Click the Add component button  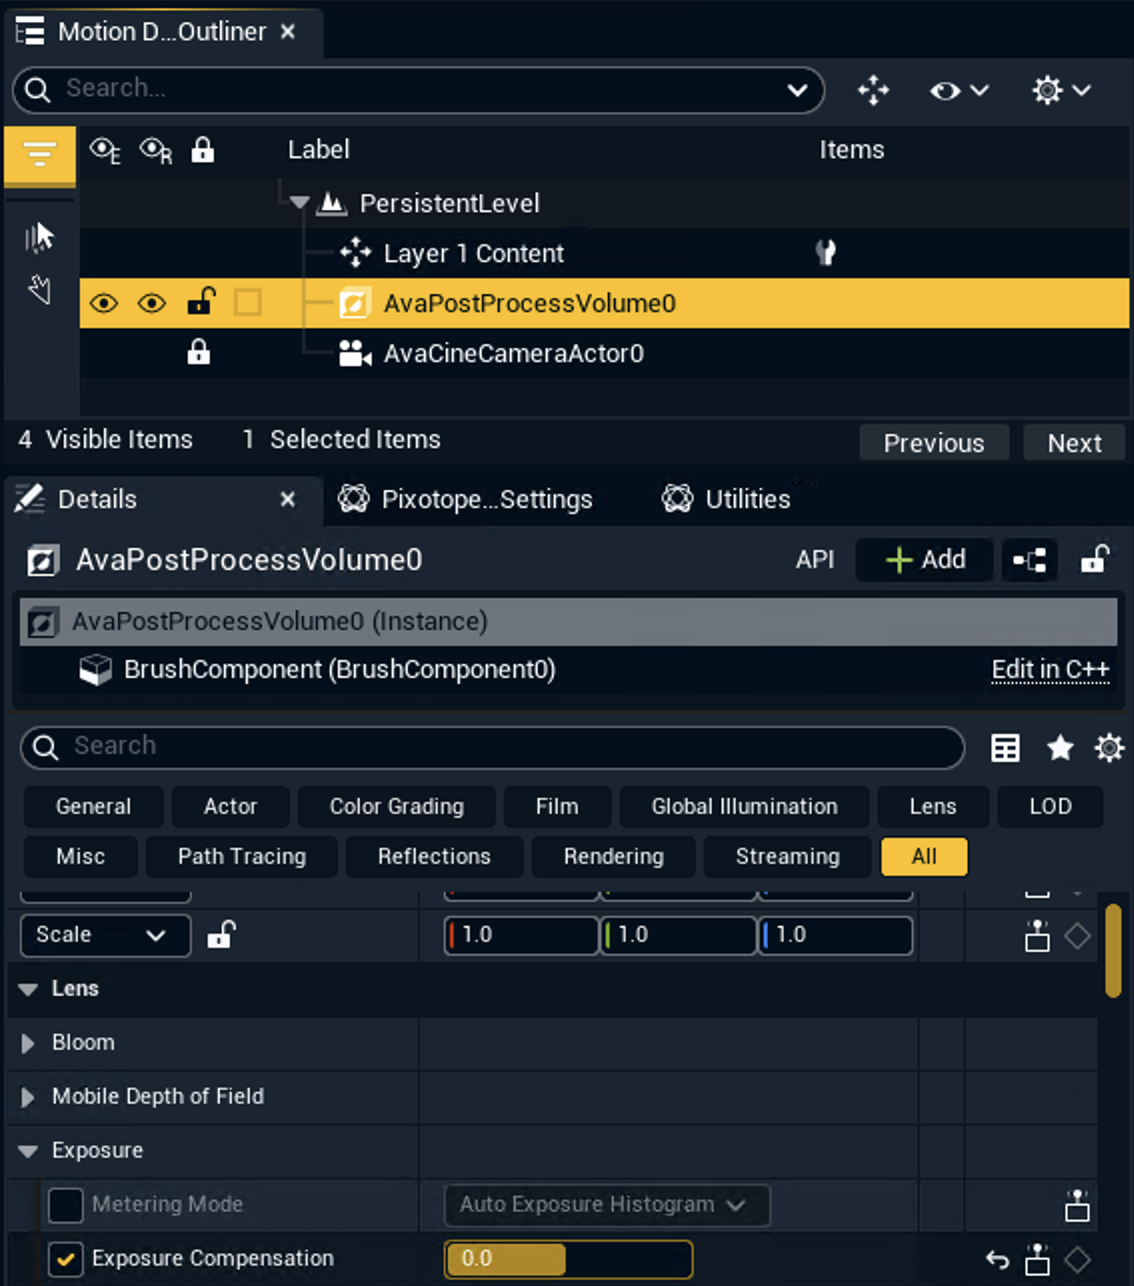[925, 560]
